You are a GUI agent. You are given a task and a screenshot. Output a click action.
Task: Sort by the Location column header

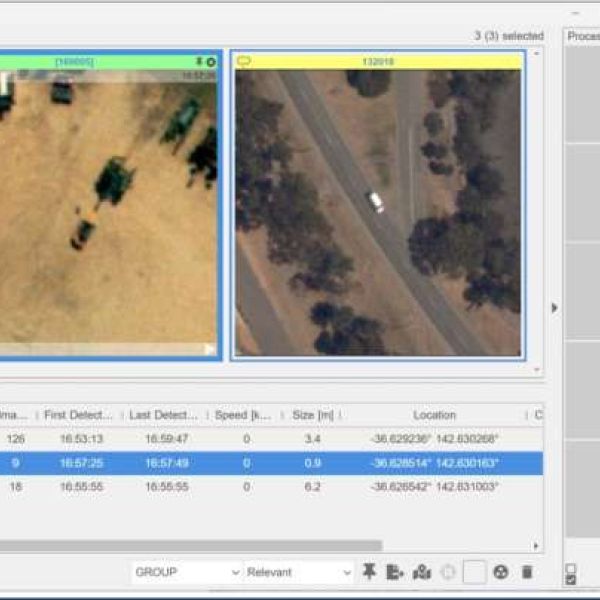[x=434, y=415]
